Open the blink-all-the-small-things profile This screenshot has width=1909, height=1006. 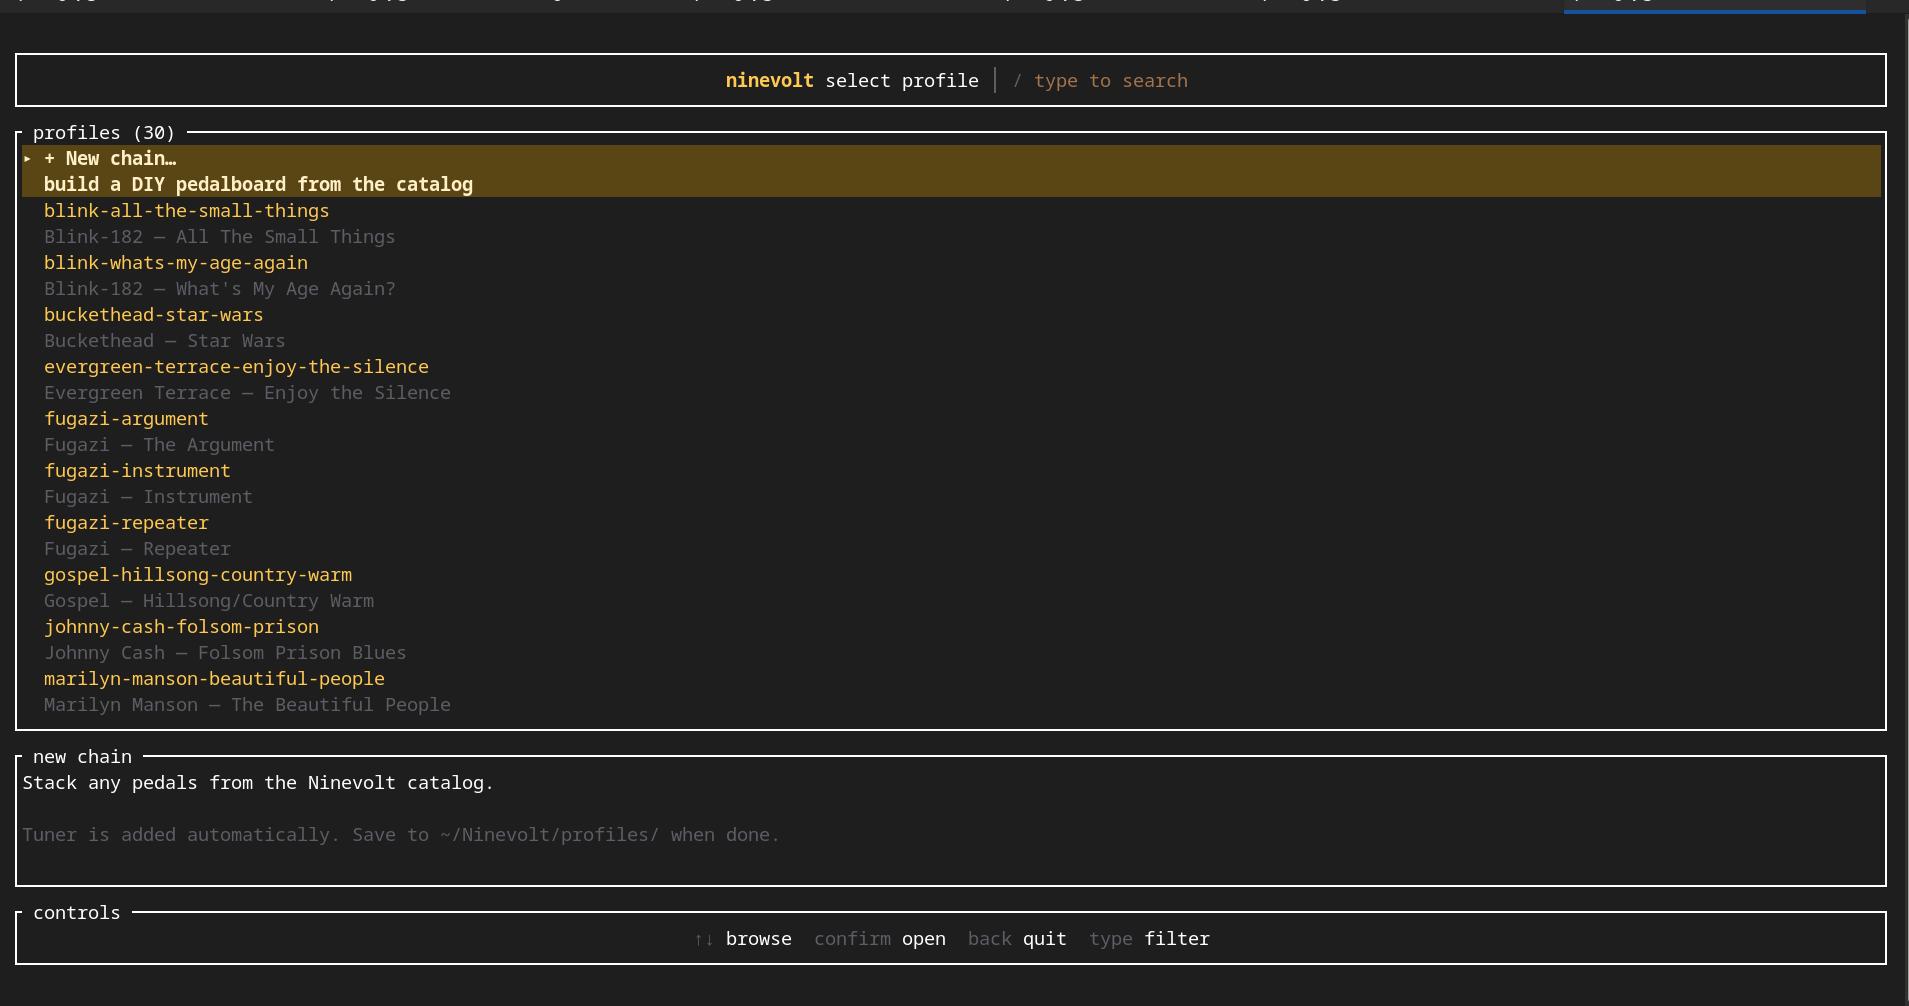pos(186,210)
